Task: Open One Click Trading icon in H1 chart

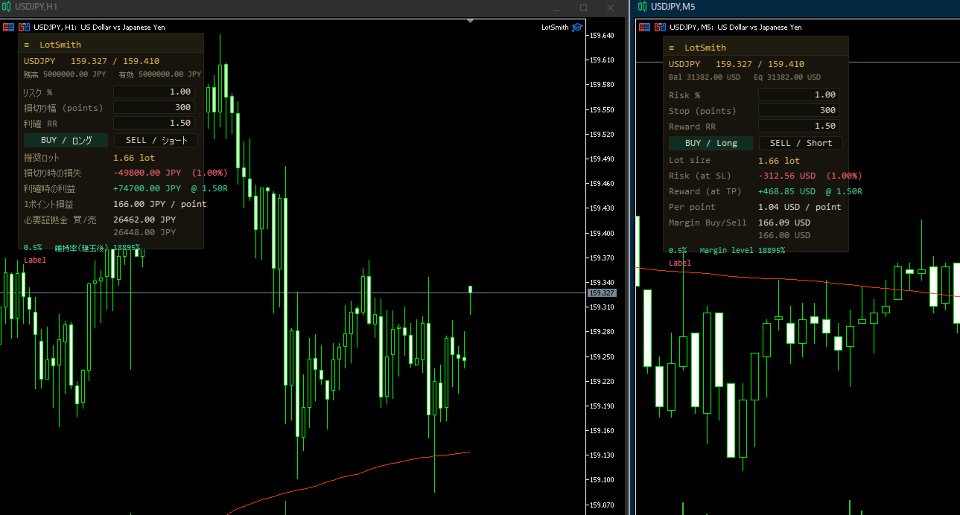Action: tap(8, 27)
